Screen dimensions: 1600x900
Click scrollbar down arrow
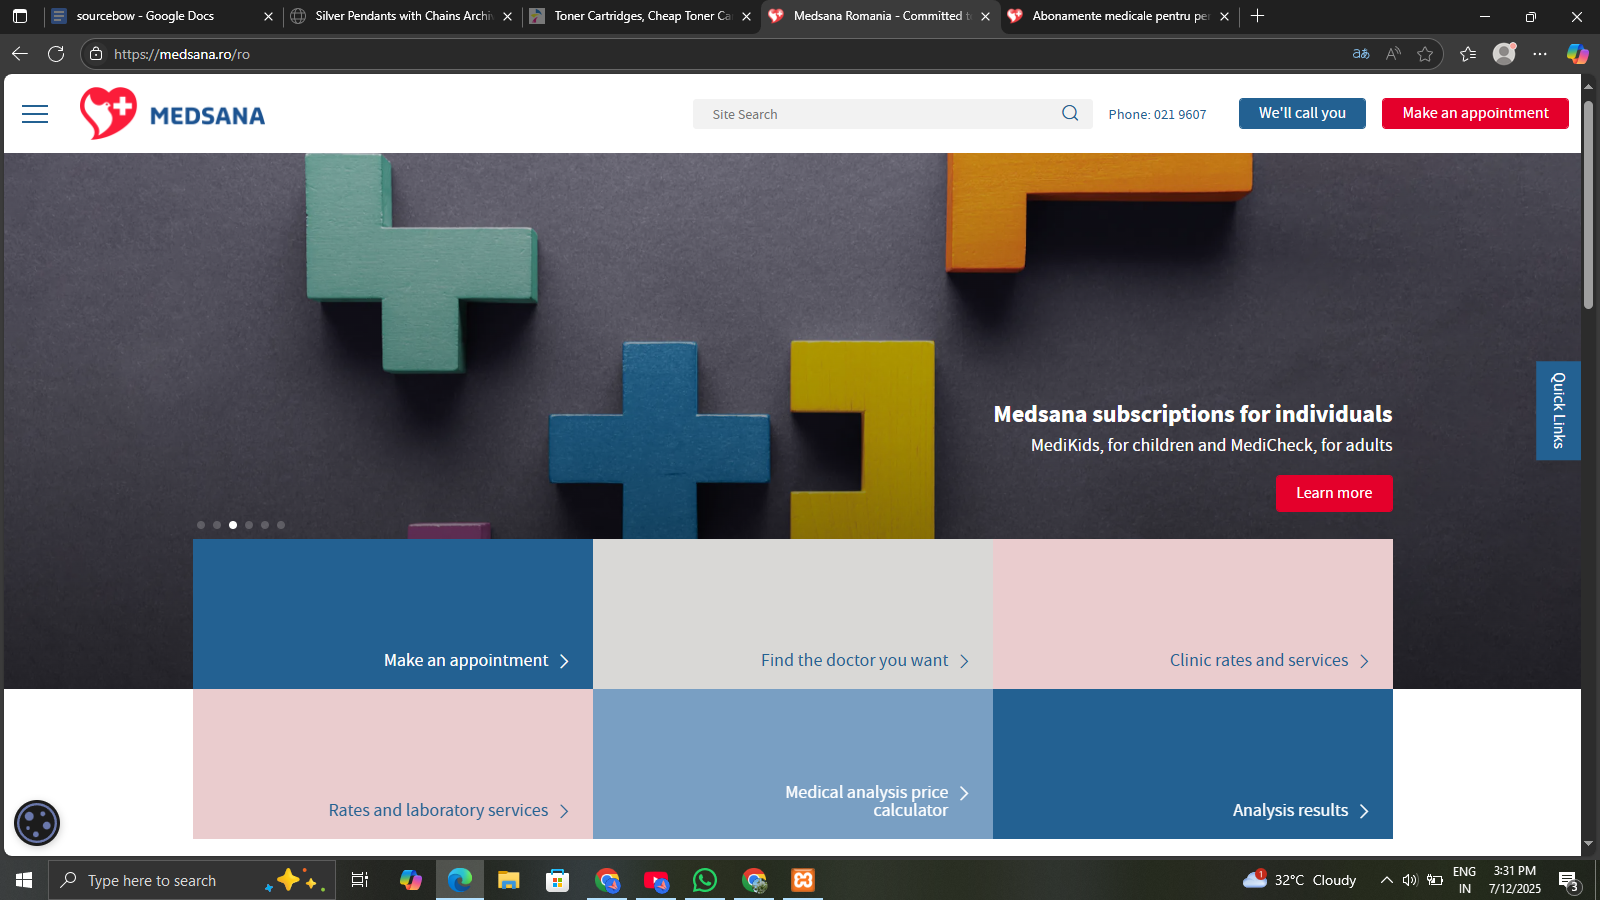pyautogui.click(x=1588, y=845)
